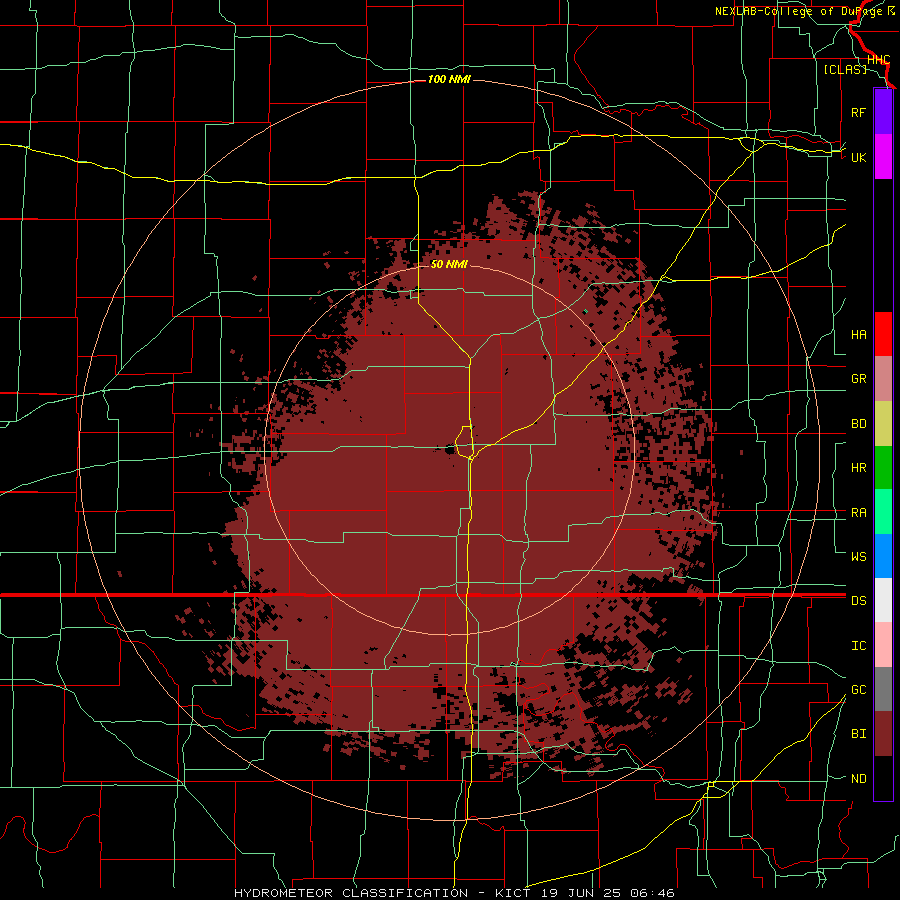Viewport: 900px width, 900px height.
Task: Click the gray GC legend swatch
Action: pos(883,689)
